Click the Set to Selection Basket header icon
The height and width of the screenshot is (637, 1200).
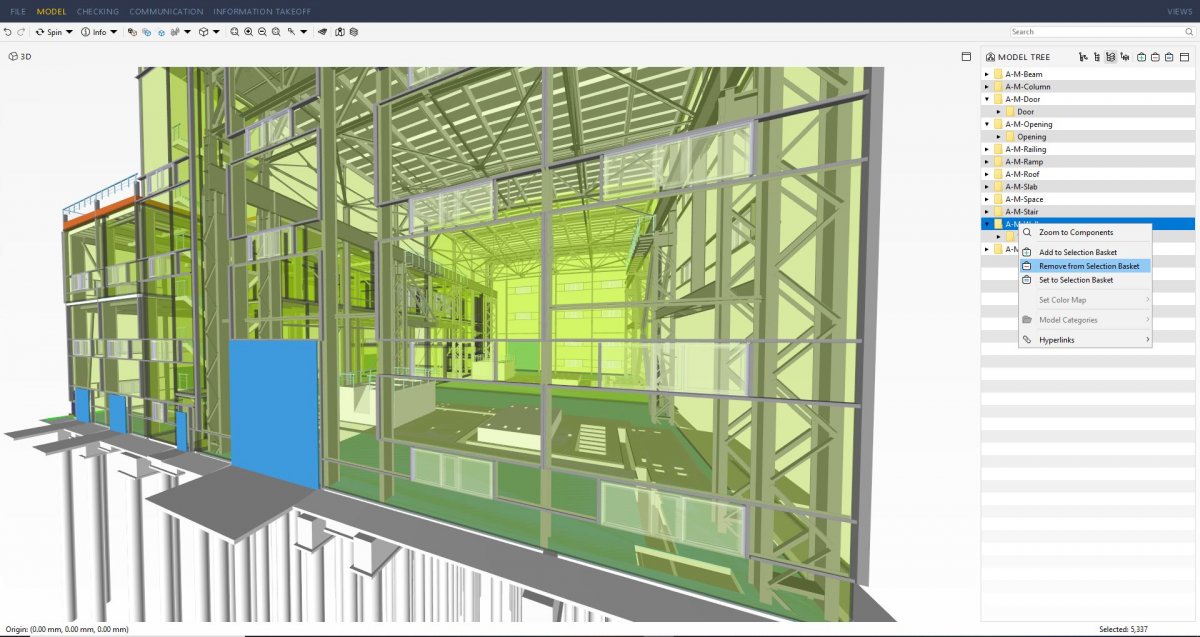tap(1168, 57)
